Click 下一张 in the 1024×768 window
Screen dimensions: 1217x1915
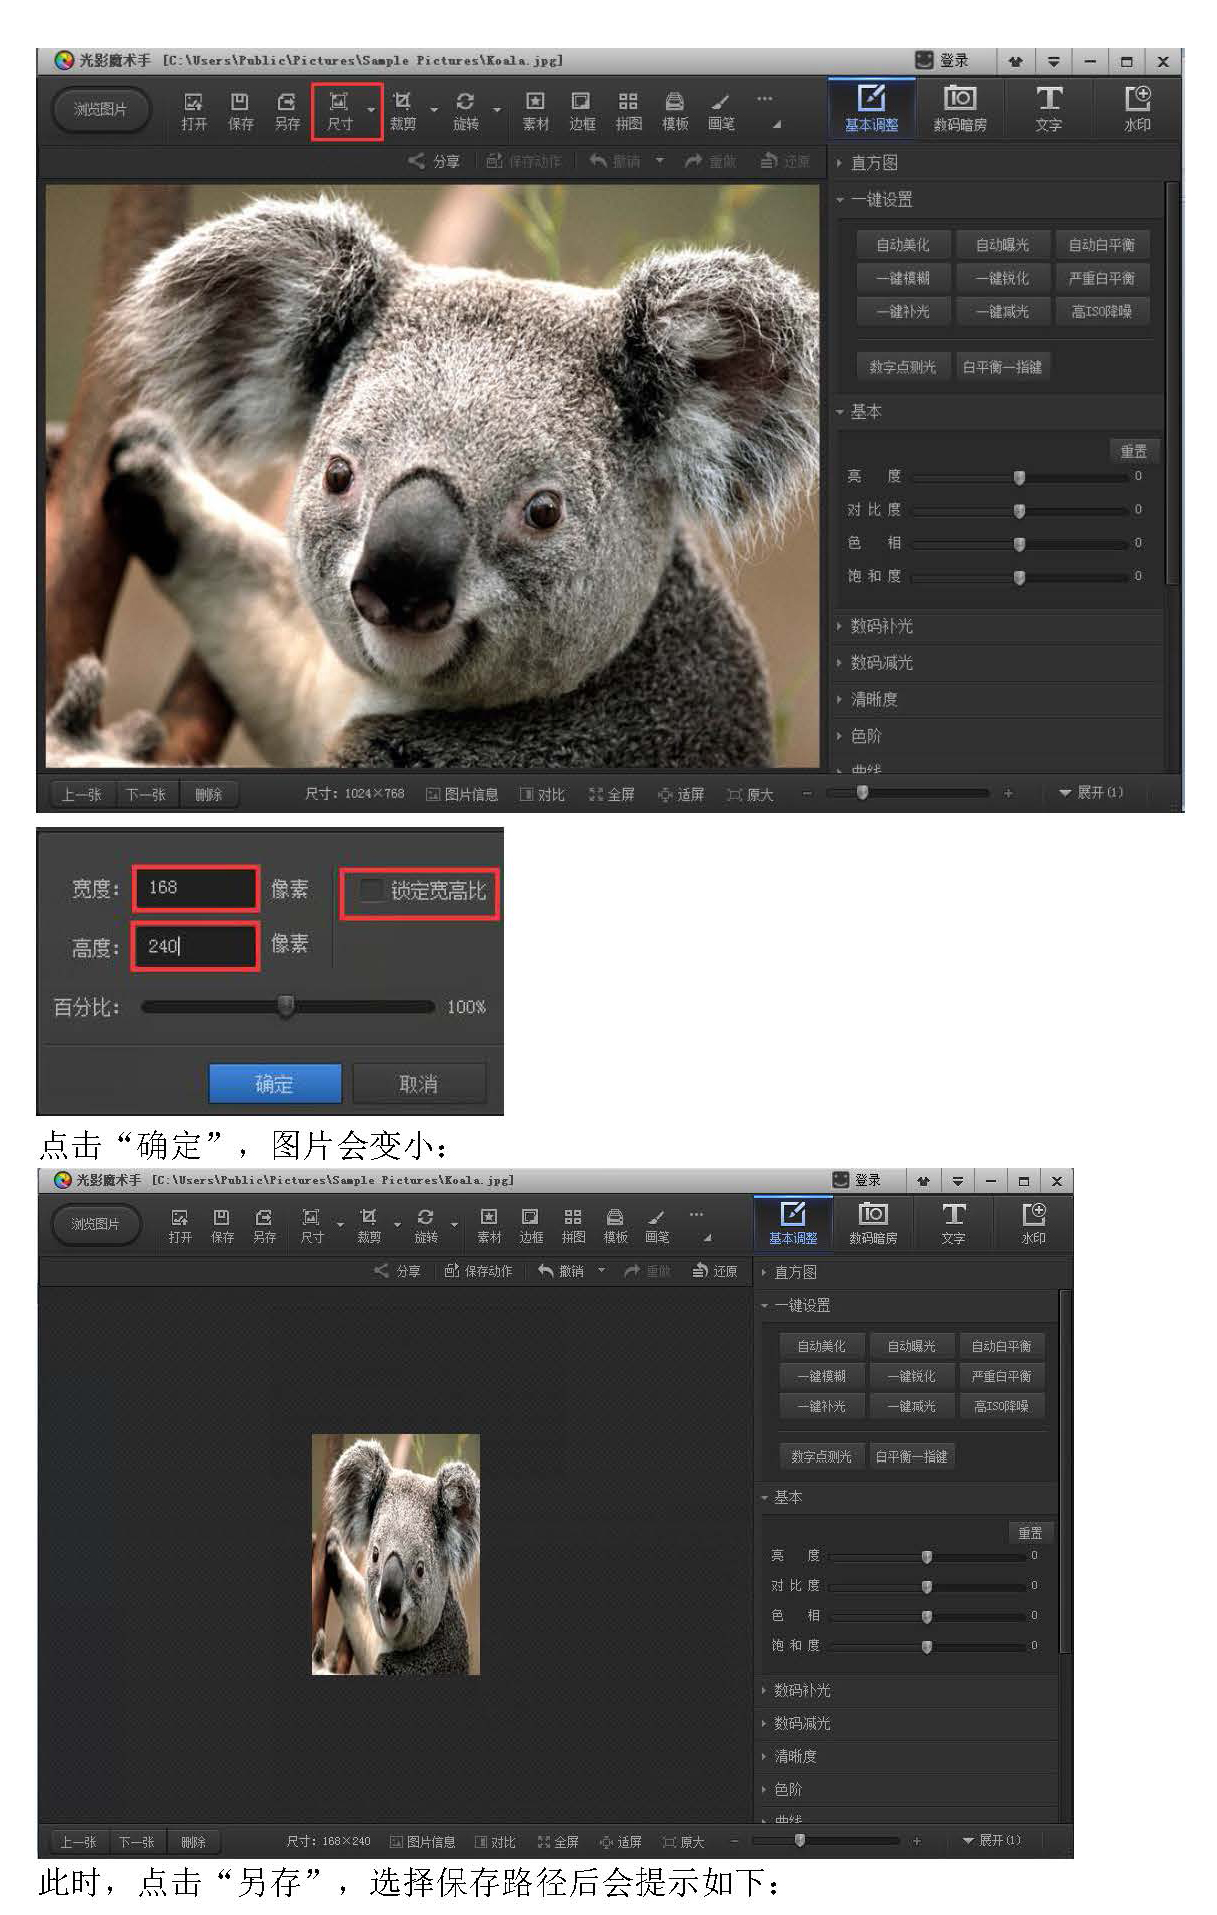146,794
